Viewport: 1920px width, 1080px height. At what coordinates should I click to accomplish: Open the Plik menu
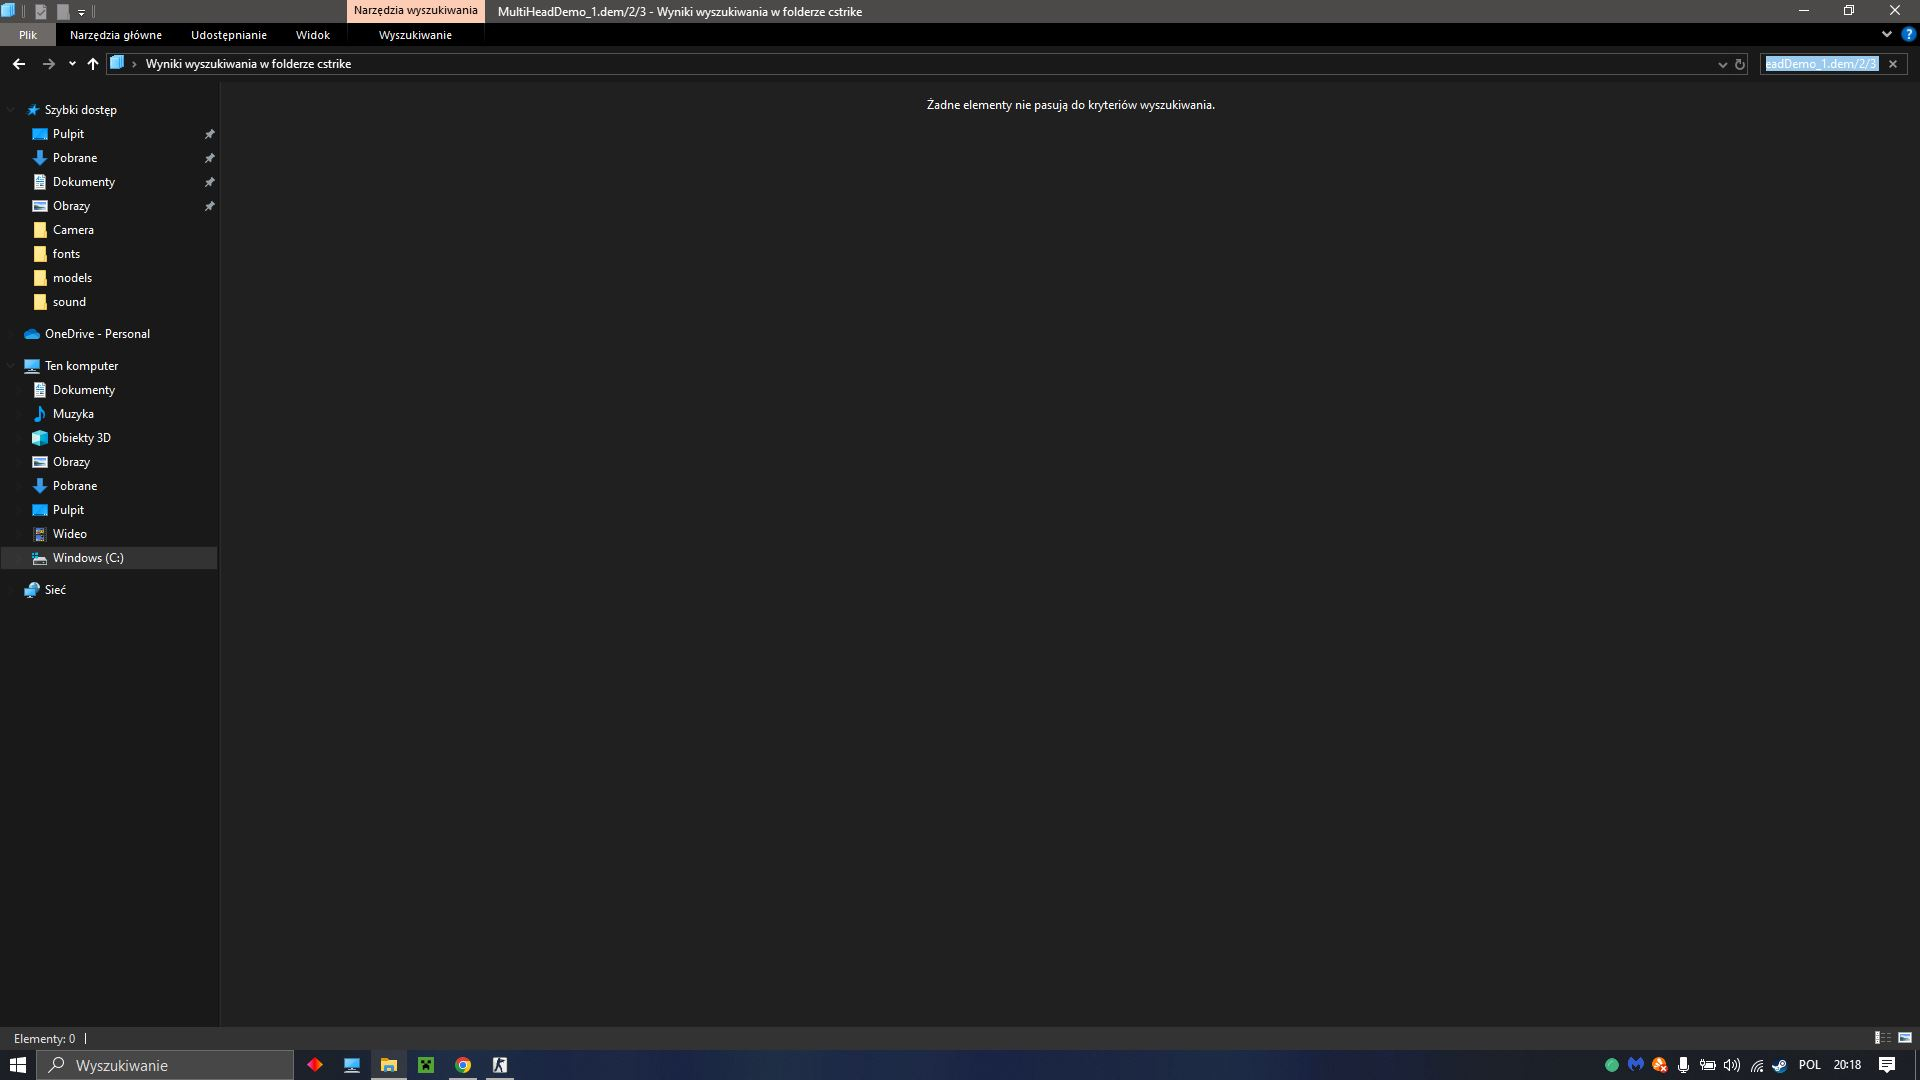point(27,35)
